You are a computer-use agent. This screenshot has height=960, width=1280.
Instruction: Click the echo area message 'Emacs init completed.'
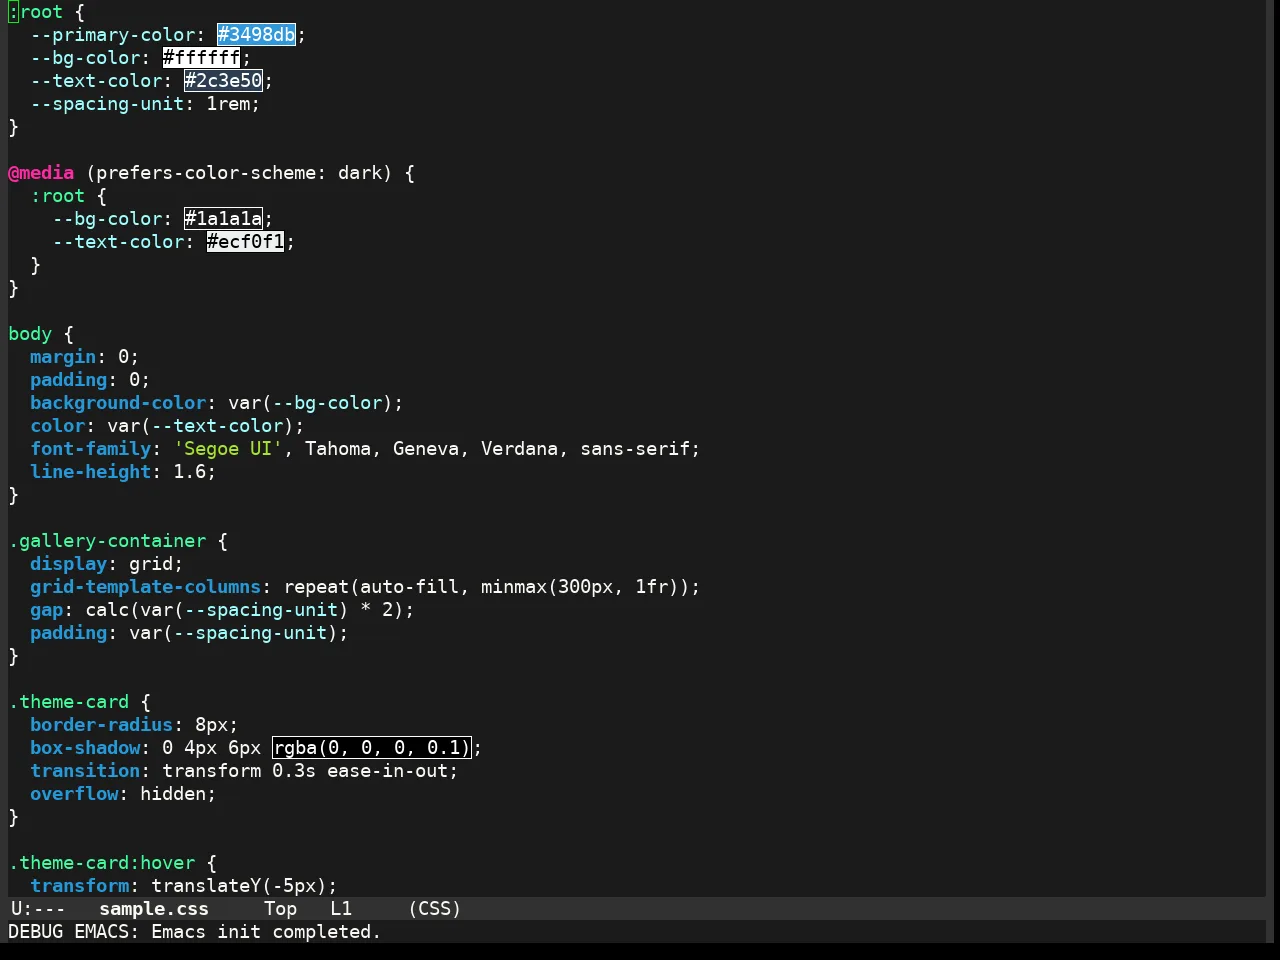coord(266,932)
